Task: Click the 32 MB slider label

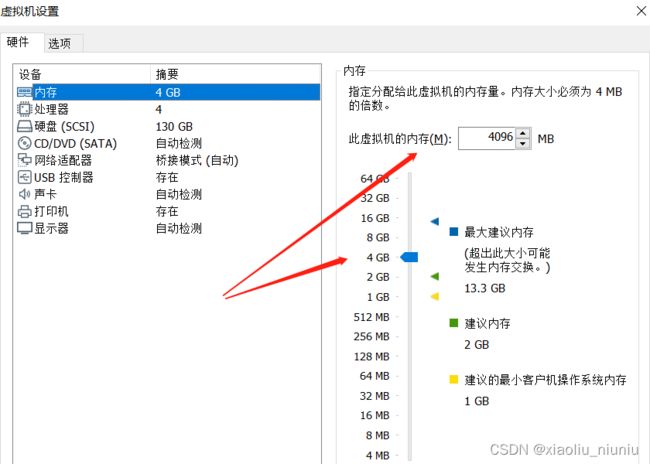Action: pyautogui.click(x=374, y=396)
